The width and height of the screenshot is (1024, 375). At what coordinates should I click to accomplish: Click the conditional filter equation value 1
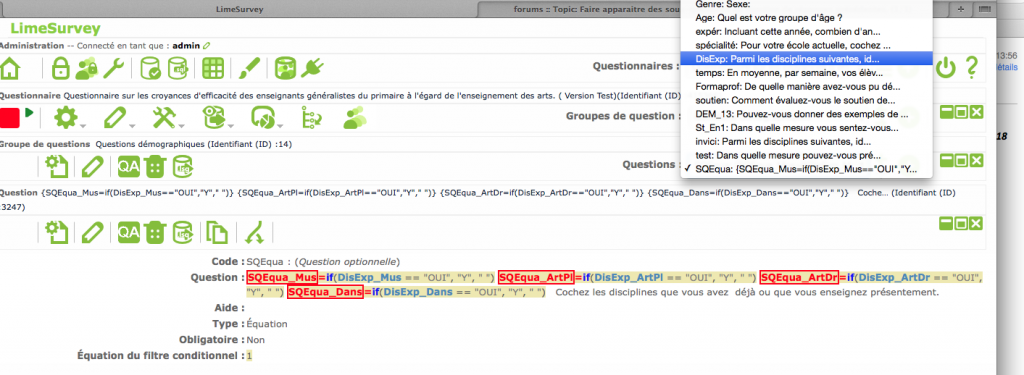[249, 356]
